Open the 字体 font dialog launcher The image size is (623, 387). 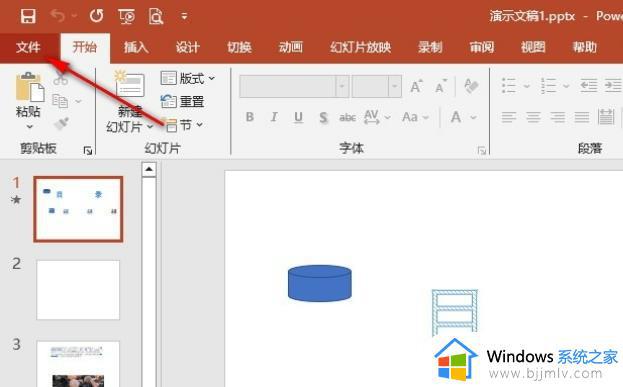482,150
